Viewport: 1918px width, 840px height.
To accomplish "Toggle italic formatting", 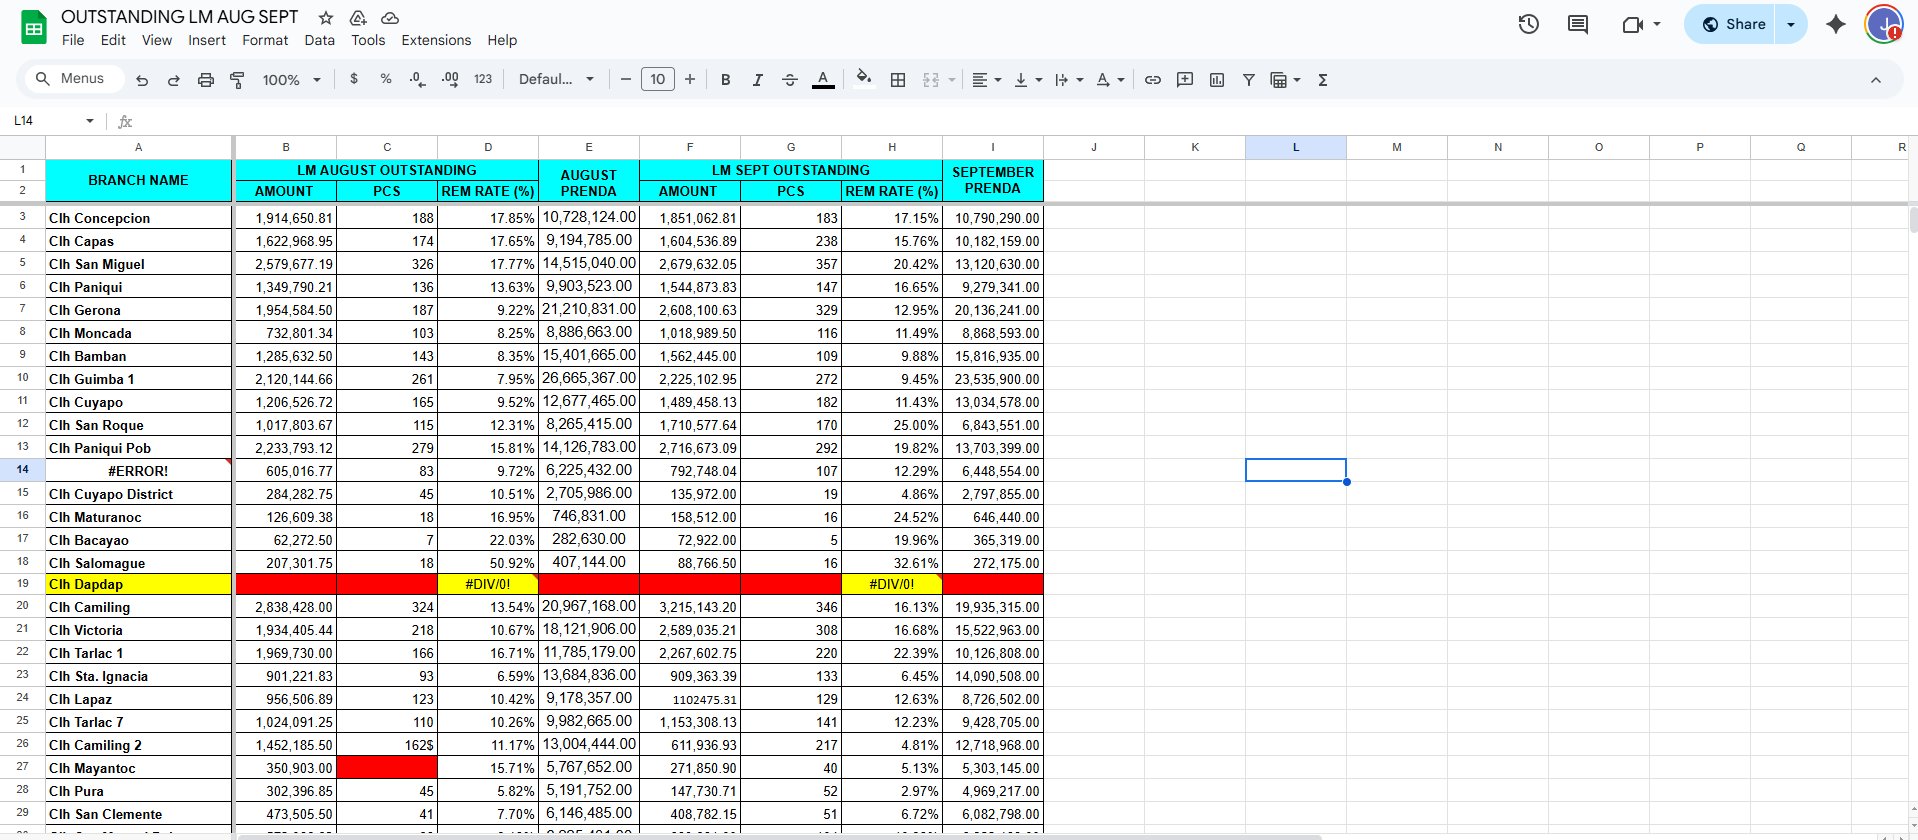I will pyautogui.click(x=757, y=80).
